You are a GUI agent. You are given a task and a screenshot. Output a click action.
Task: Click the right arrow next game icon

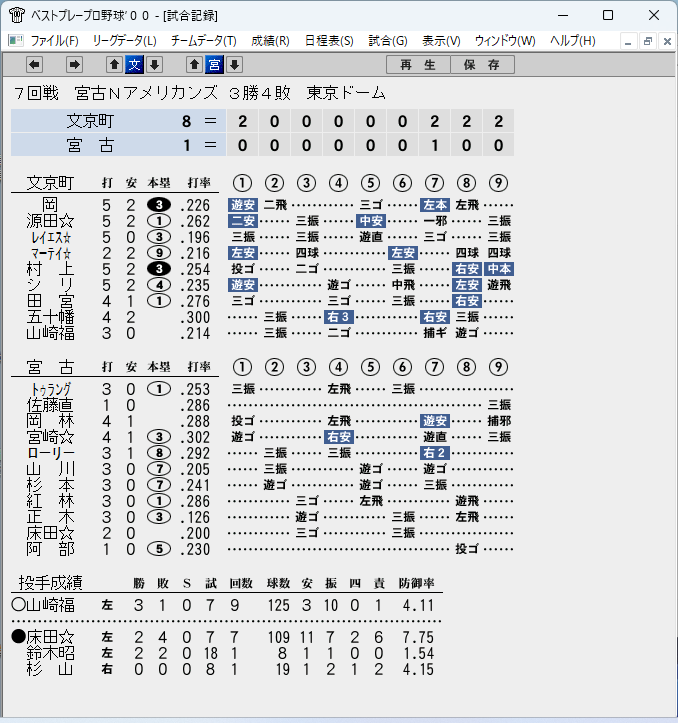click(x=74, y=65)
